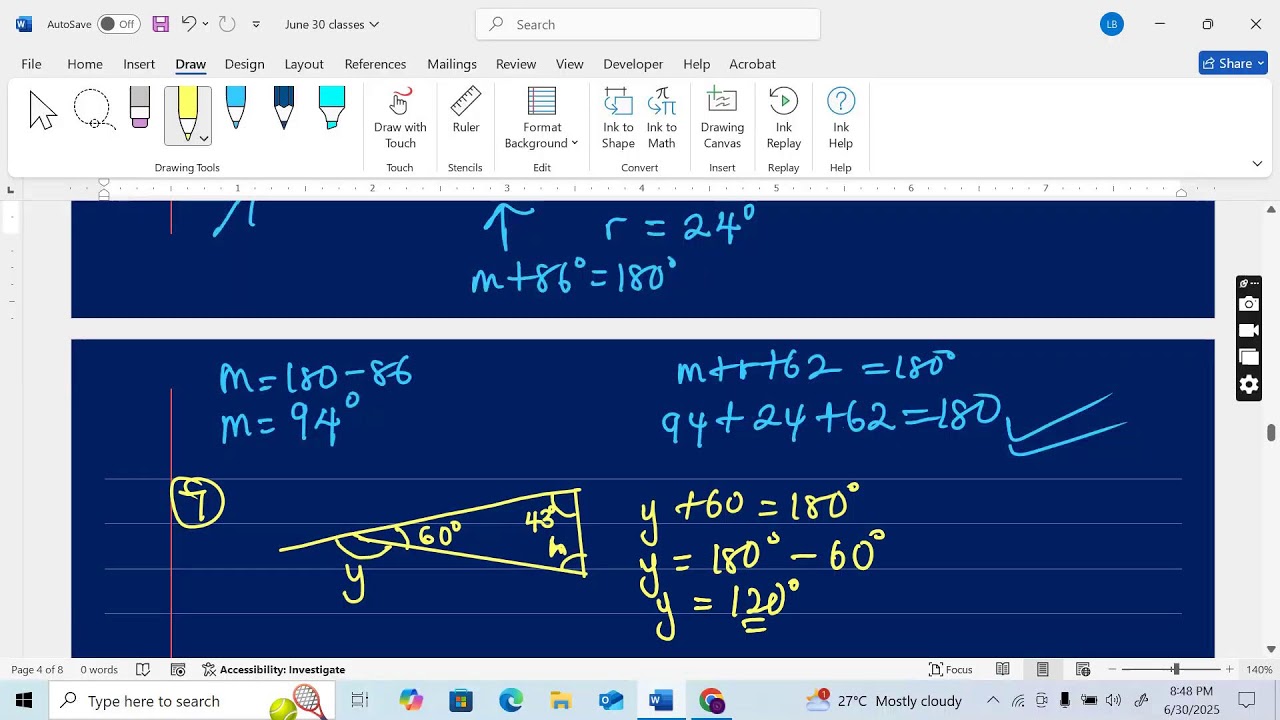The width and height of the screenshot is (1280, 720).
Task: Customize Quick Access Toolbar dropdown
Action: tap(256, 24)
